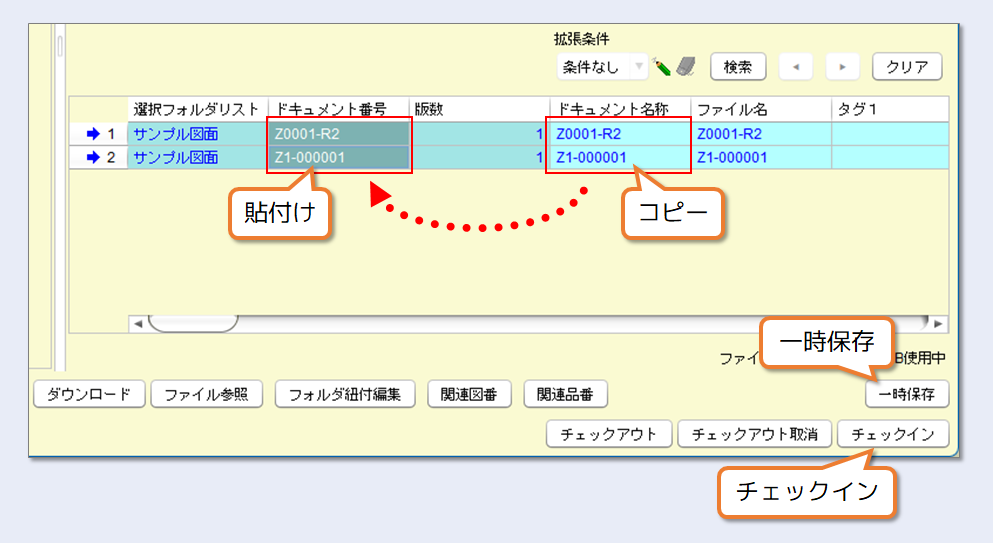Select the ドキュメント番号 column header

pos(338,108)
